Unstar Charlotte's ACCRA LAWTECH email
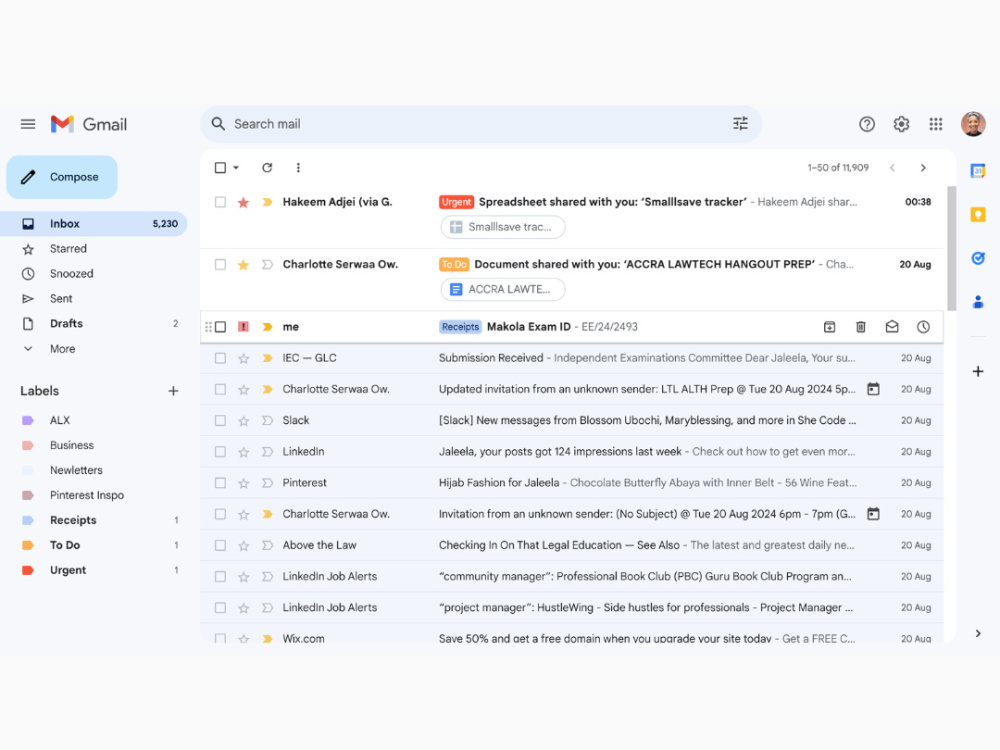The image size is (1000, 750). (243, 265)
